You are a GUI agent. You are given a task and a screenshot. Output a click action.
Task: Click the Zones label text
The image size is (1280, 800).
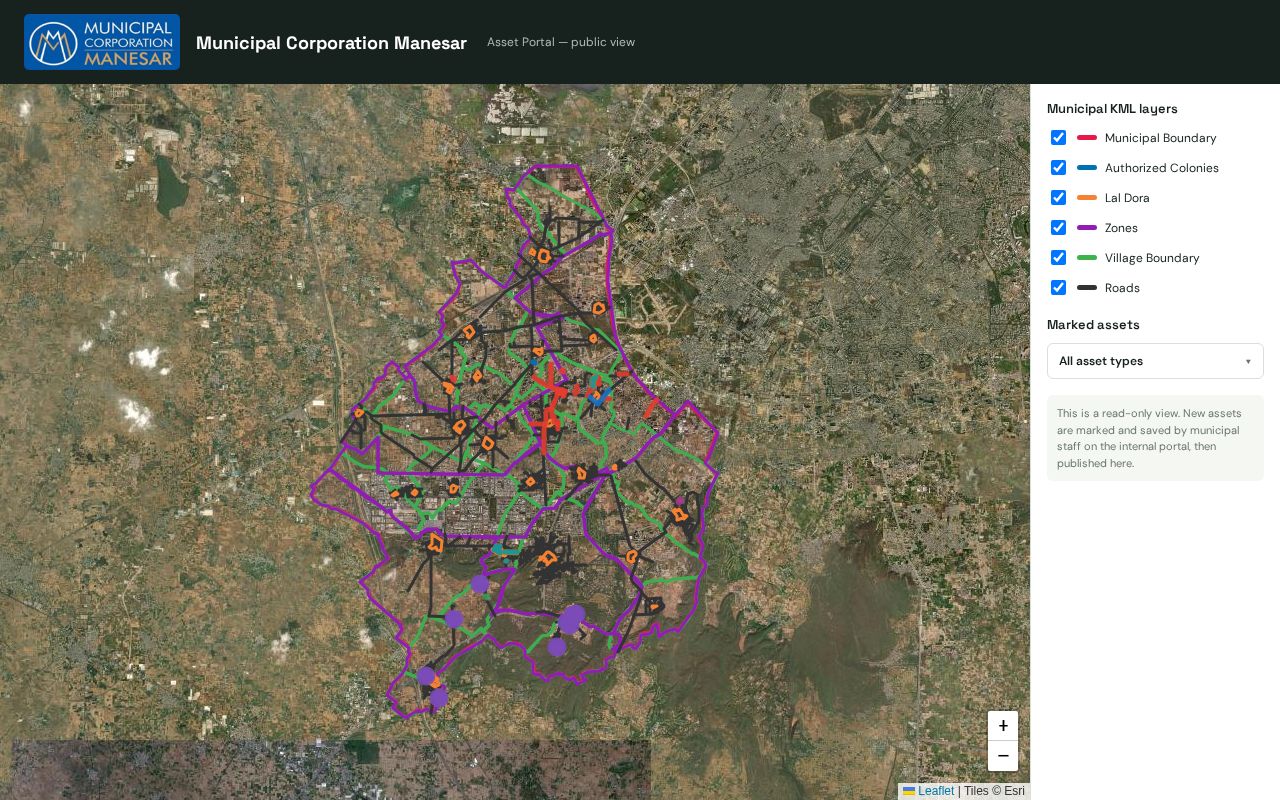[x=1121, y=228]
